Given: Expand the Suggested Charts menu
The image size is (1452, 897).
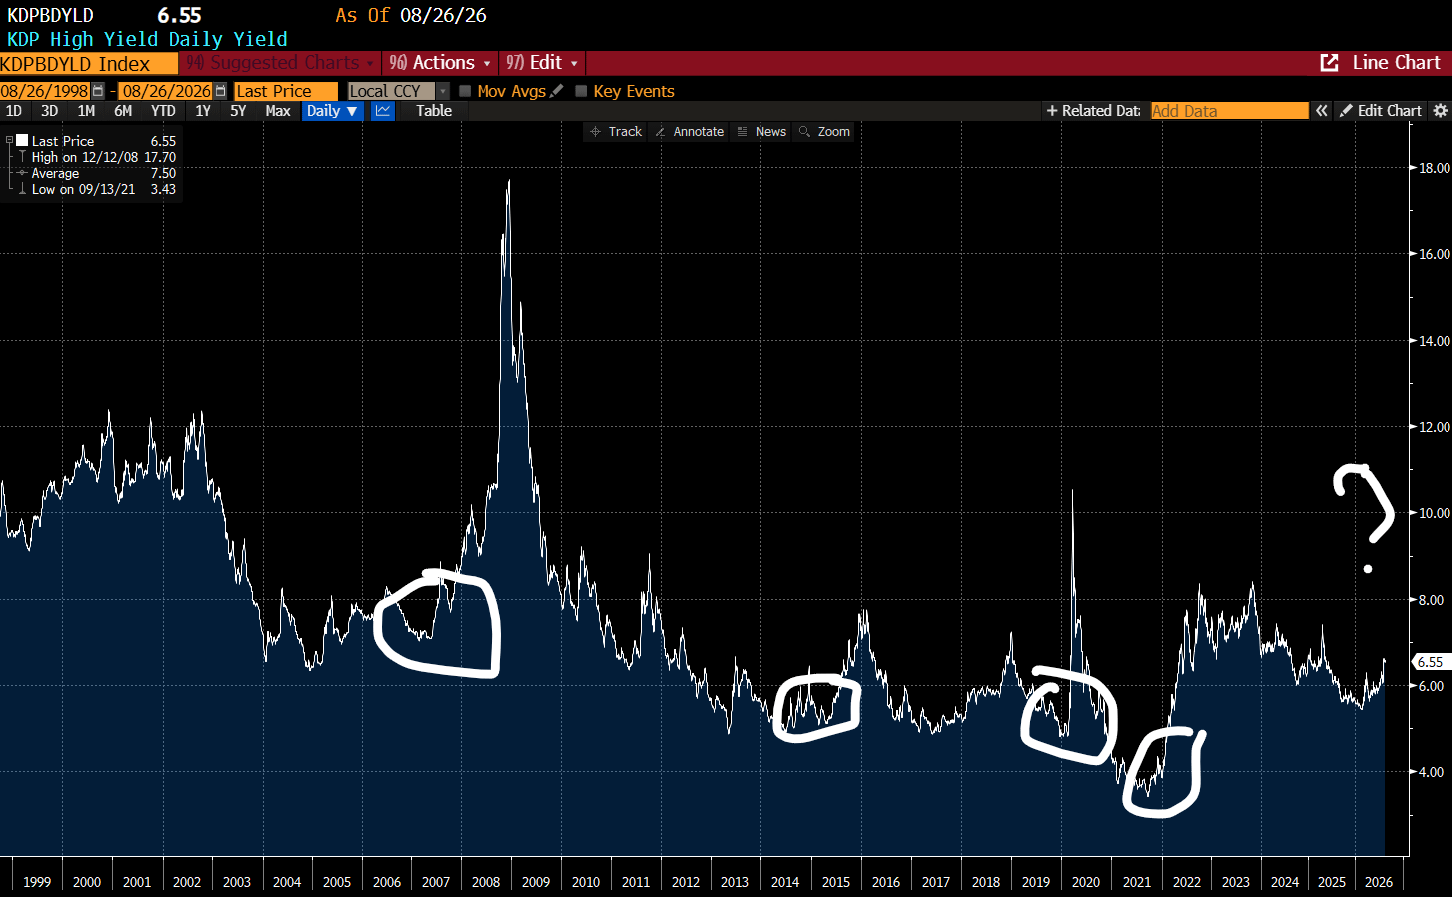Looking at the screenshot, I should [x=280, y=63].
